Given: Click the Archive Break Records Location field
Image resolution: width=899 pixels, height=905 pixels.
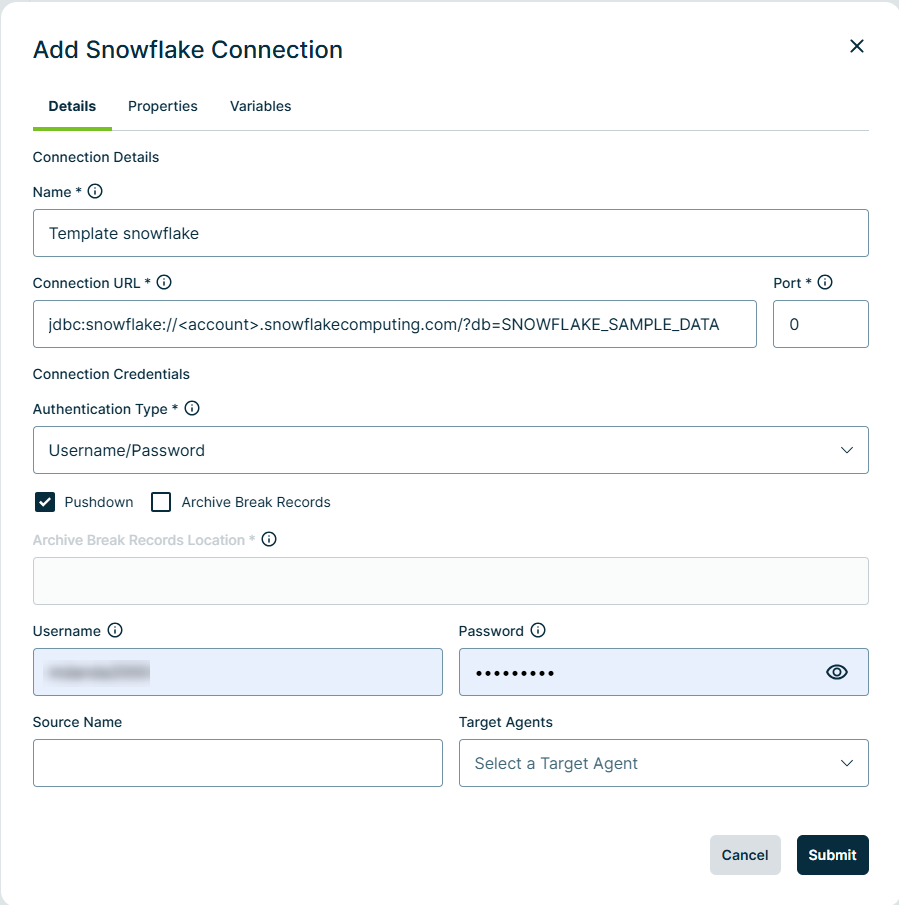Looking at the screenshot, I should pos(451,581).
